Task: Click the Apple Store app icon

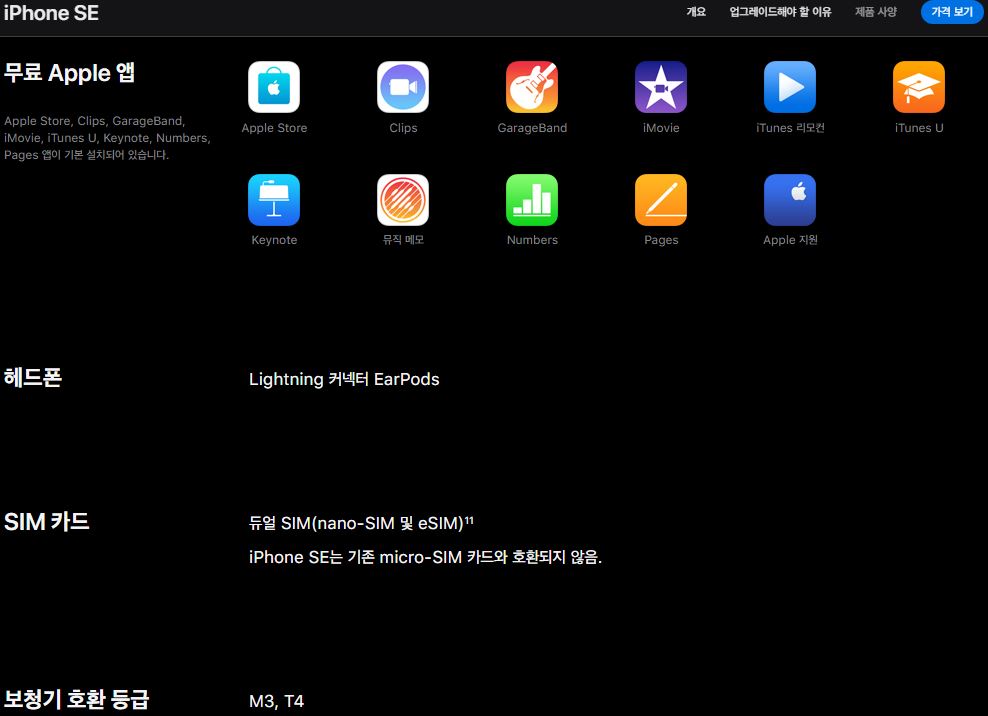Action: [x=274, y=87]
